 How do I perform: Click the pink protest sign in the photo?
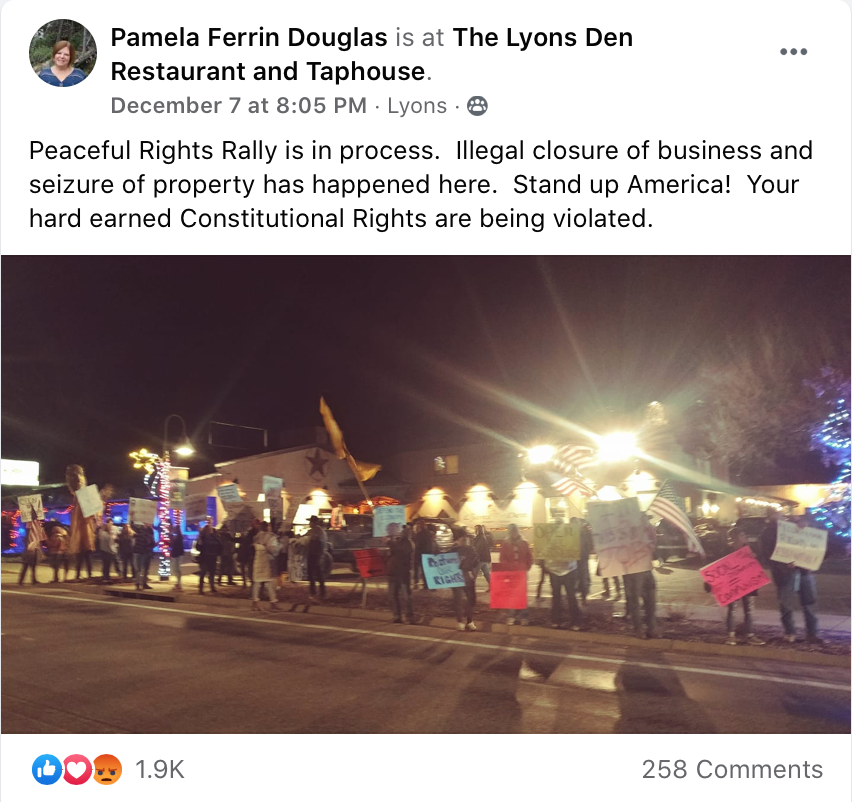[x=735, y=576]
